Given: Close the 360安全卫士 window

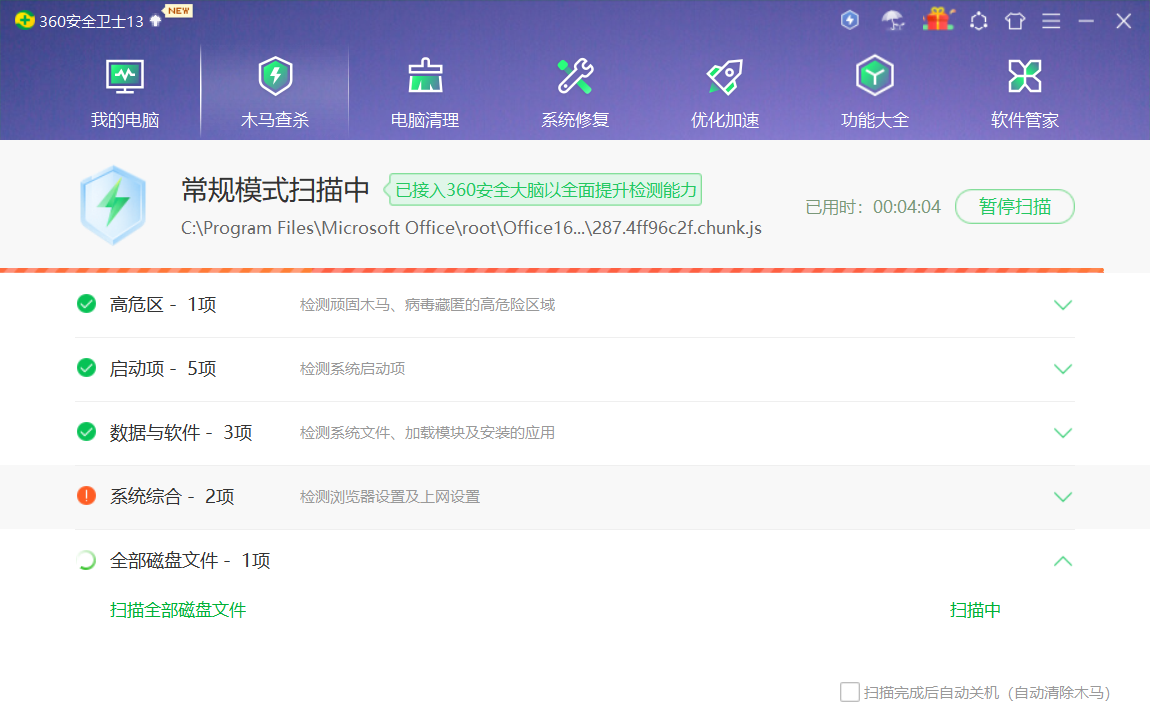Looking at the screenshot, I should click(x=1124, y=21).
